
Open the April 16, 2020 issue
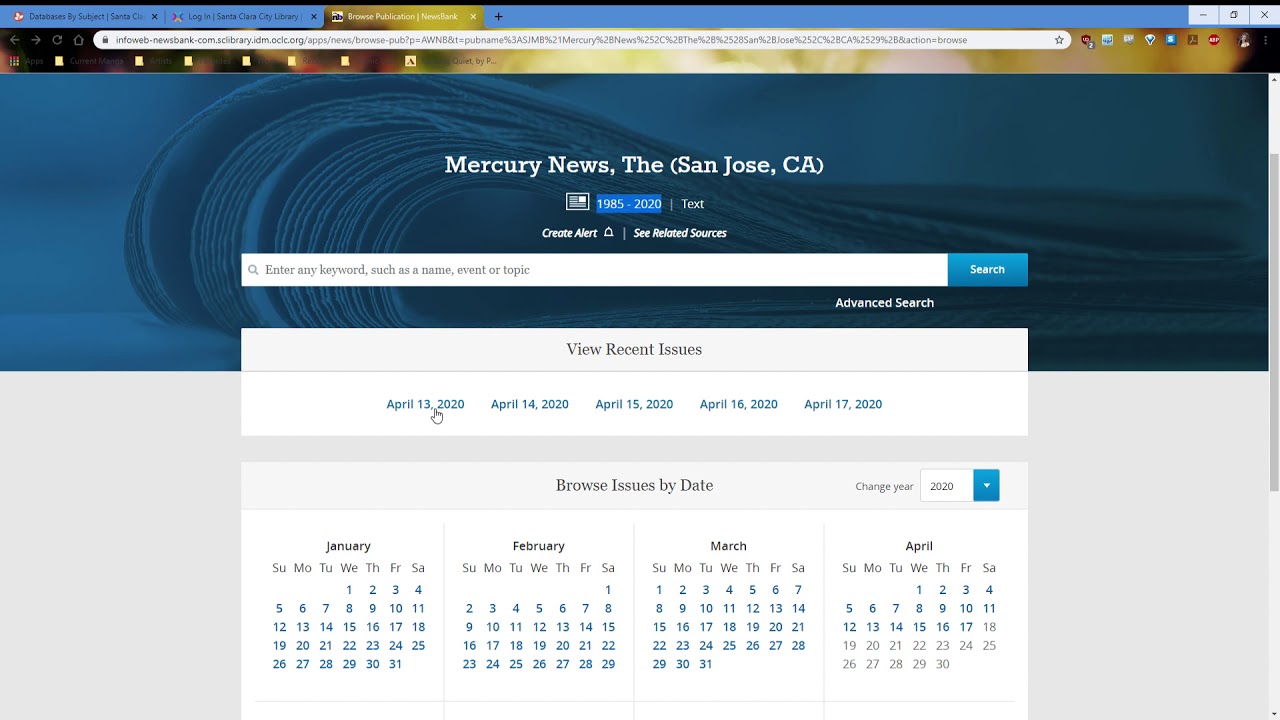coord(738,404)
